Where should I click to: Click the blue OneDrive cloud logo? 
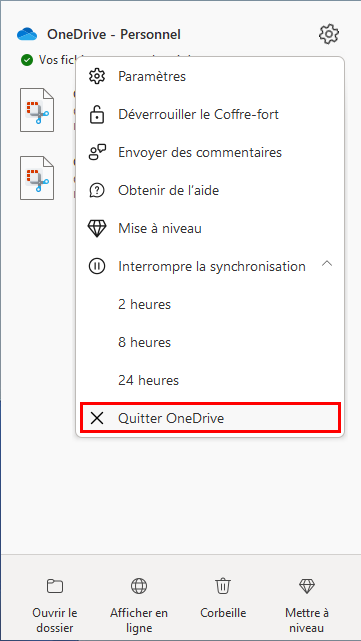point(27,35)
